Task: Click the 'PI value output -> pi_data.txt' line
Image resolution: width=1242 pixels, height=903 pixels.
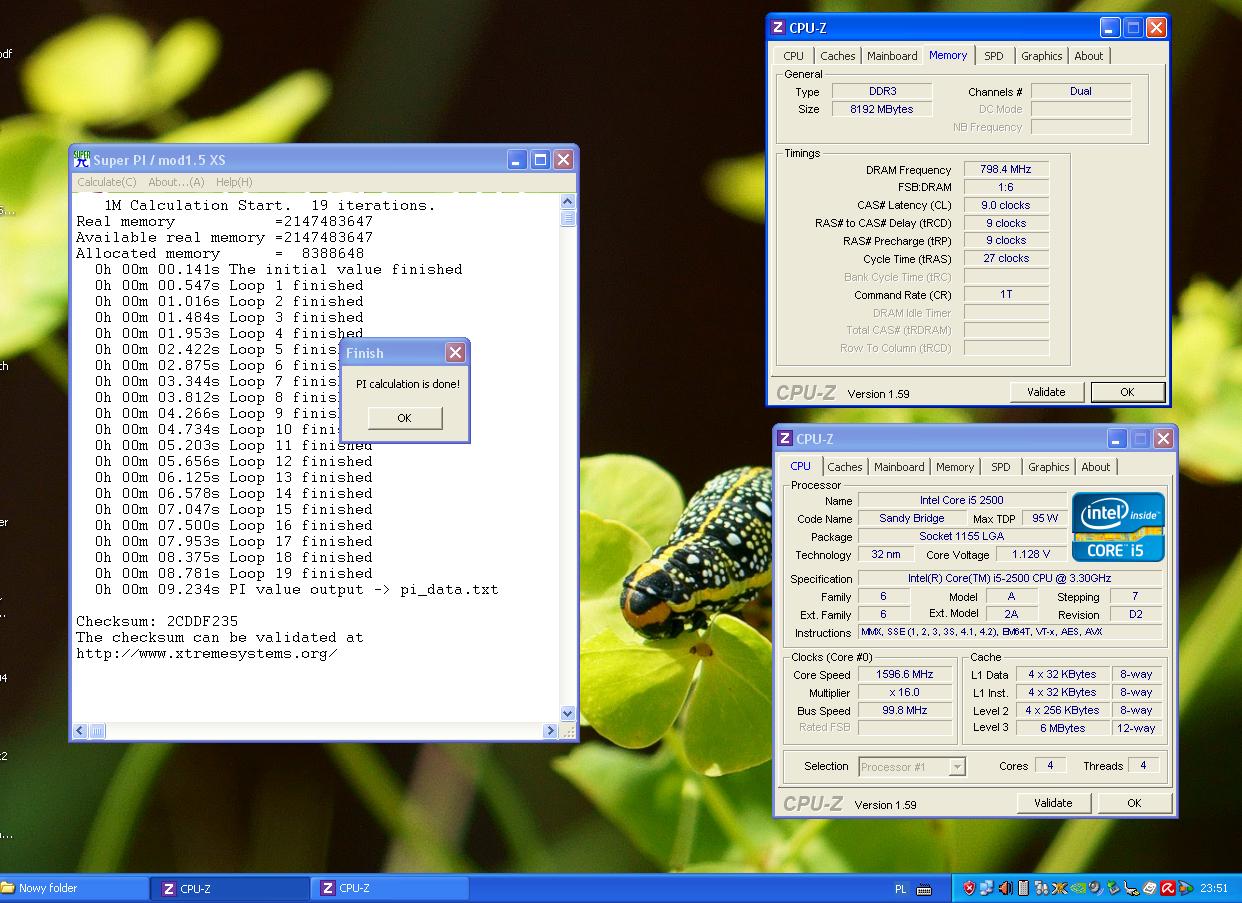Action: pos(296,589)
